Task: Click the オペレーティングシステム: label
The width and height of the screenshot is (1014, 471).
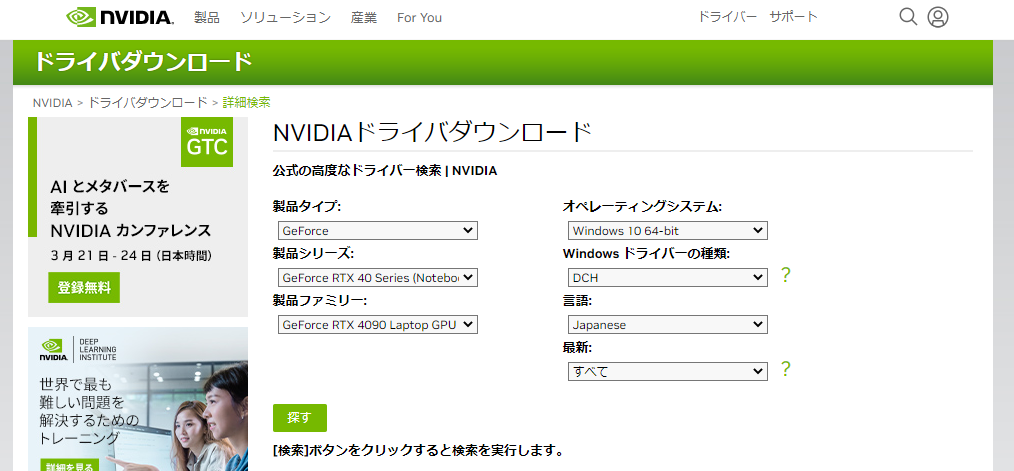Action: click(x=642, y=207)
